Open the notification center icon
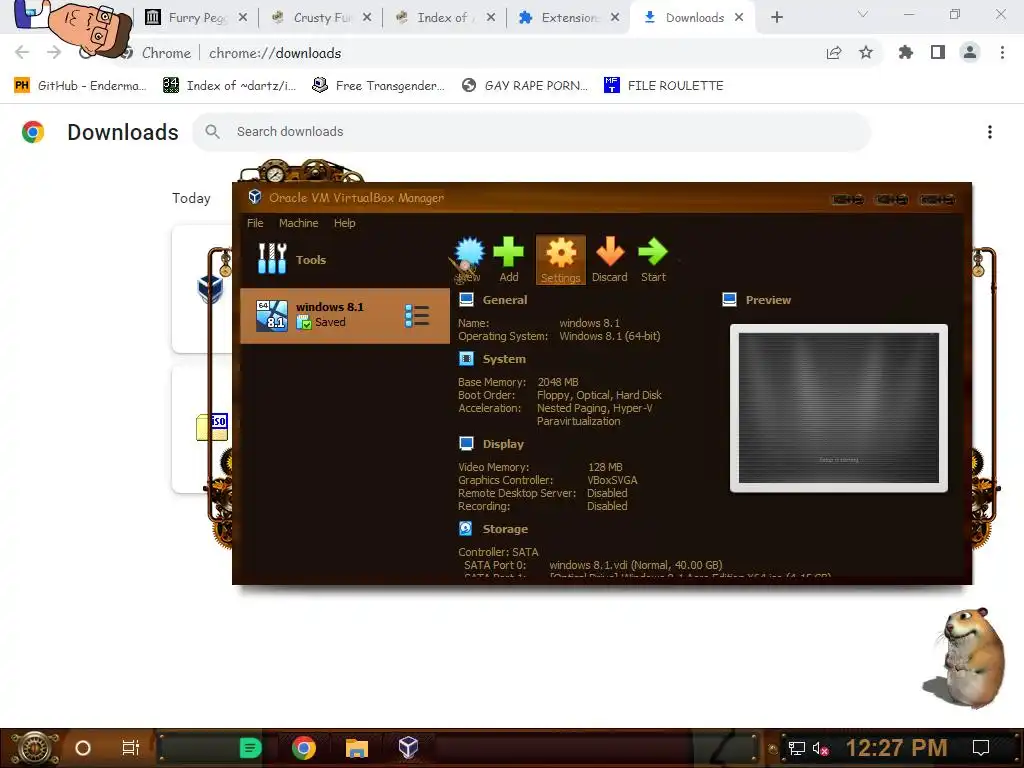1024x768 pixels. (981, 748)
